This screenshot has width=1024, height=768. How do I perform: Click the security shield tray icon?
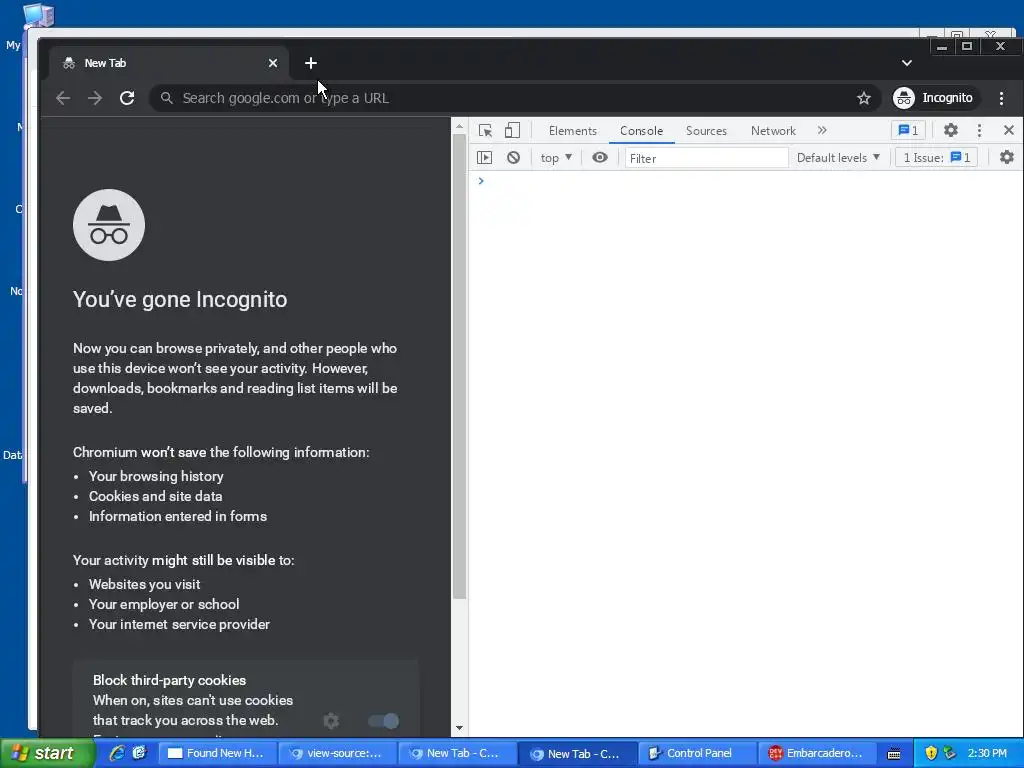point(931,754)
